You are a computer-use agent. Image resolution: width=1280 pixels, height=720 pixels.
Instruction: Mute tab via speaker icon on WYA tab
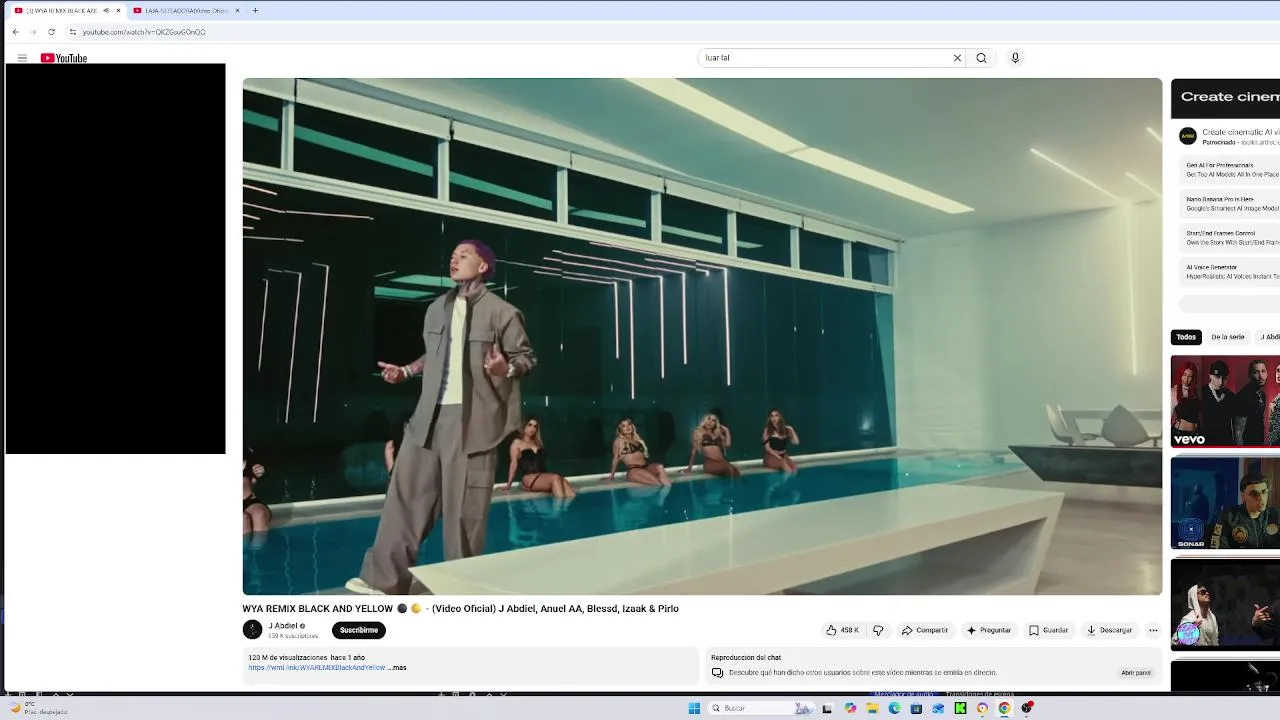coord(106,10)
